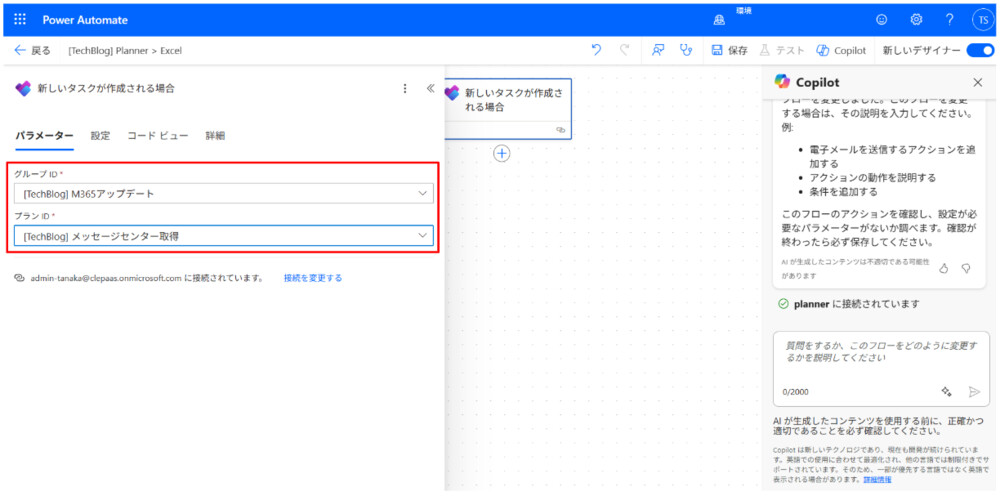
Task: Select the パラメーター tab
Action: click(45, 136)
